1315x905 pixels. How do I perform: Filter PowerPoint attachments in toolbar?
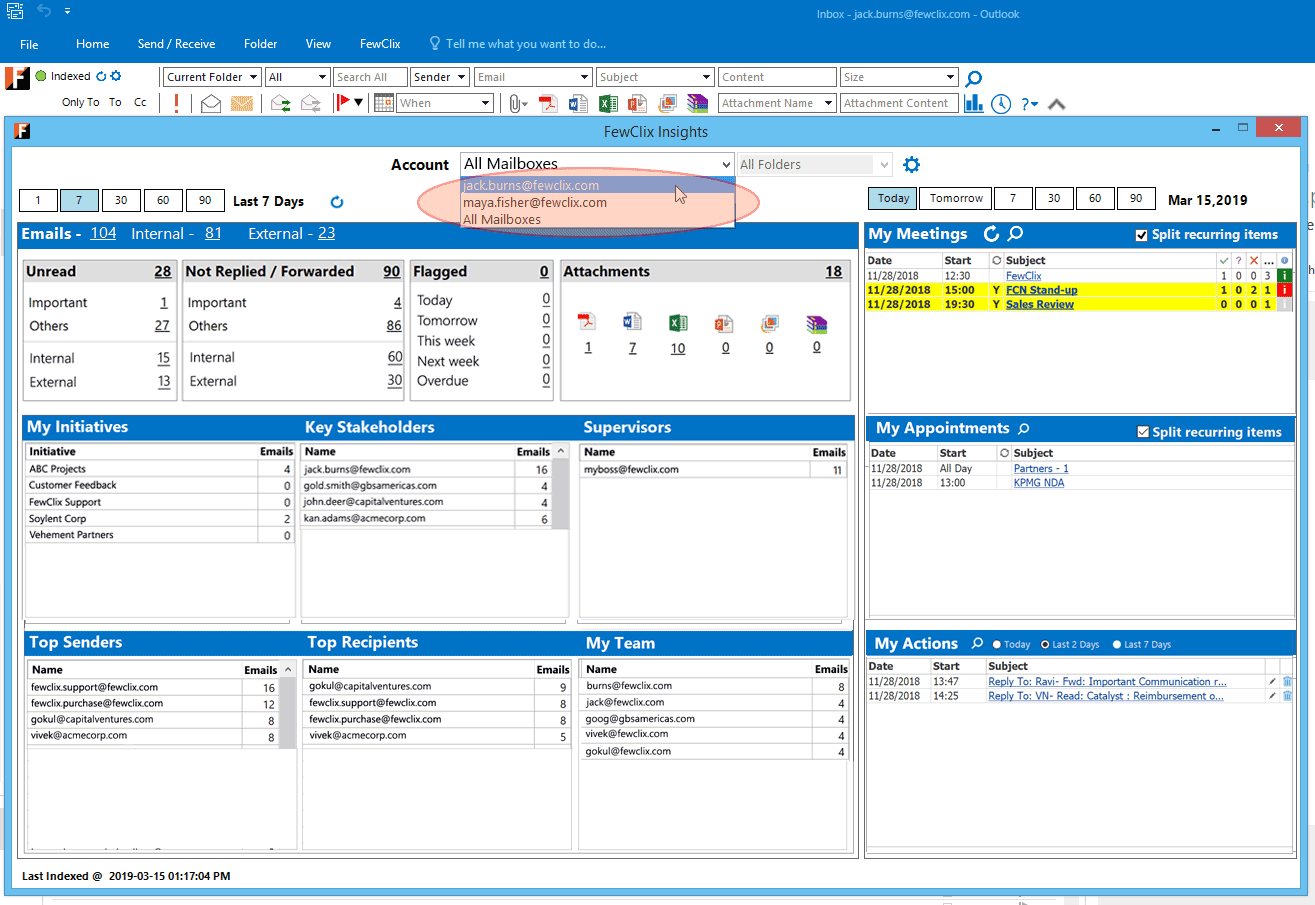(x=638, y=103)
